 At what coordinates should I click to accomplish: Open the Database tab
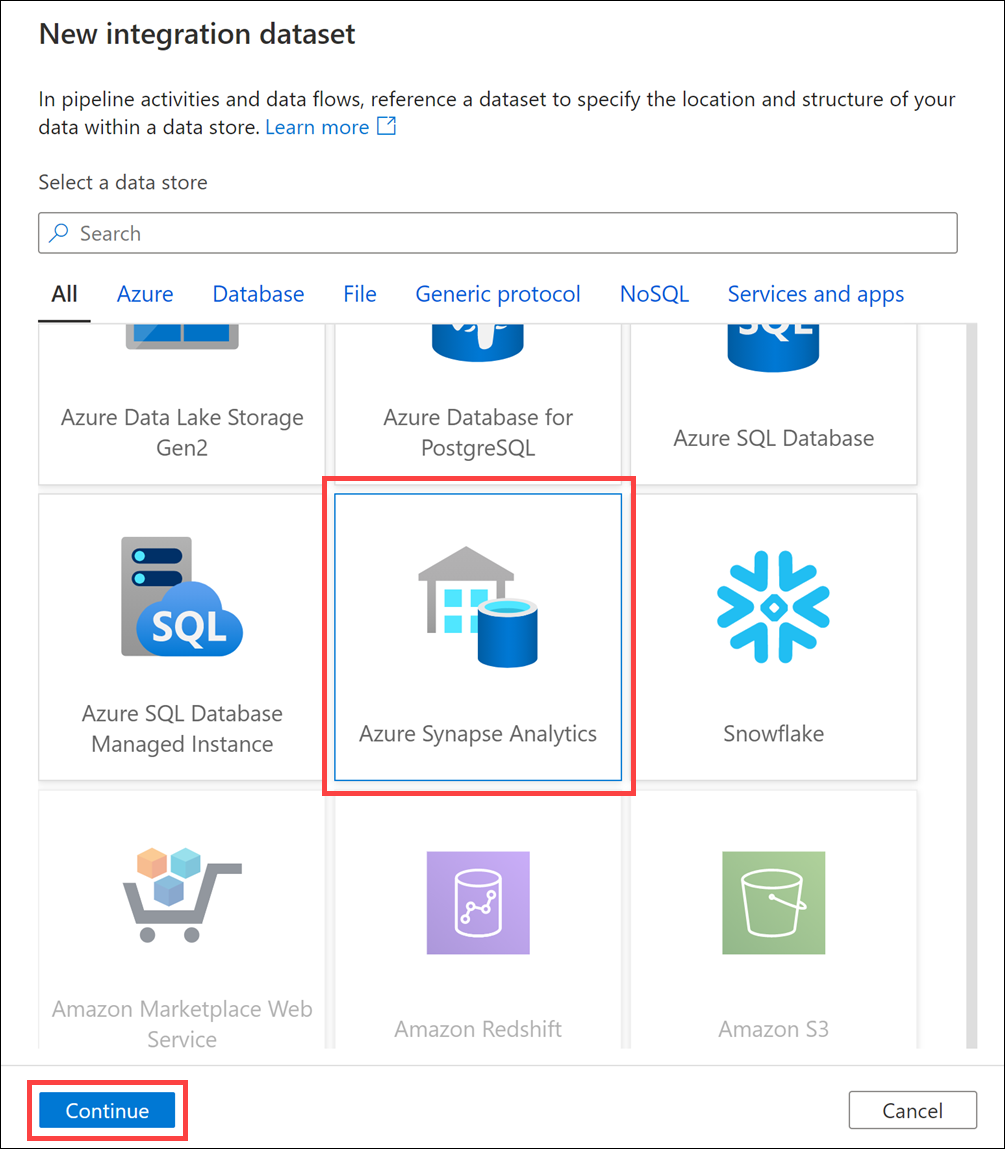click(258, 294)
